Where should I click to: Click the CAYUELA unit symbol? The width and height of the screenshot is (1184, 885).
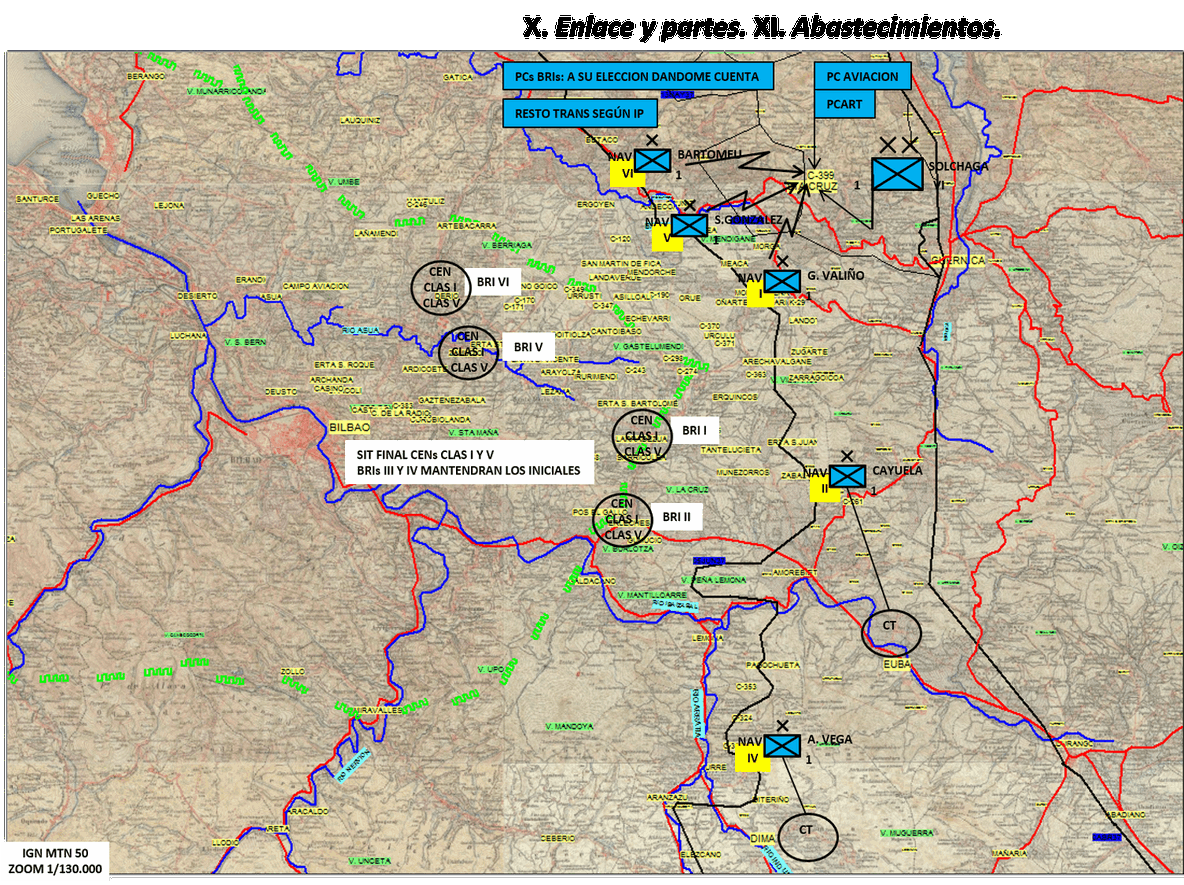(x=847, y=476)
